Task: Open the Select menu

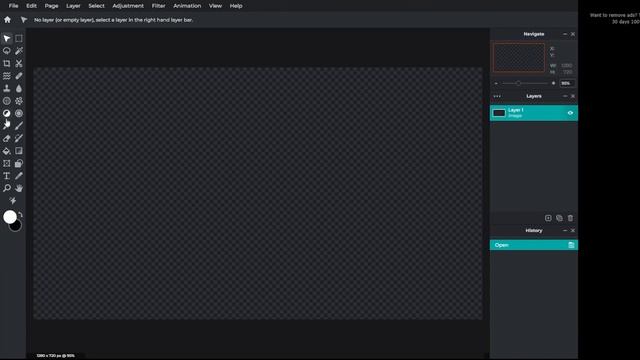Action: (x=96, y=6)
